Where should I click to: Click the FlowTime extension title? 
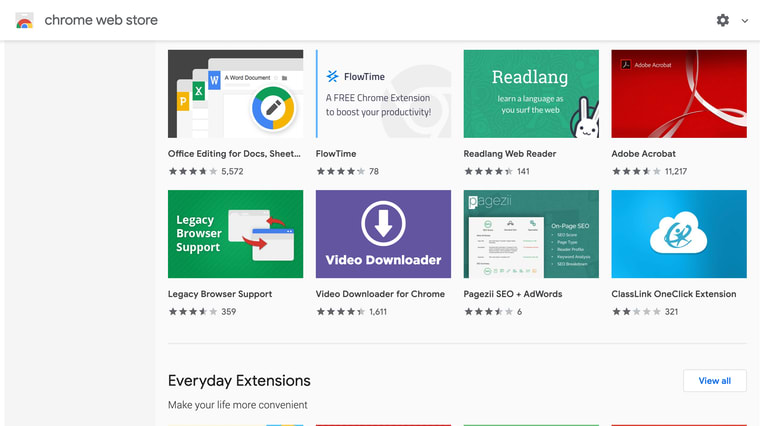point(336,154)
